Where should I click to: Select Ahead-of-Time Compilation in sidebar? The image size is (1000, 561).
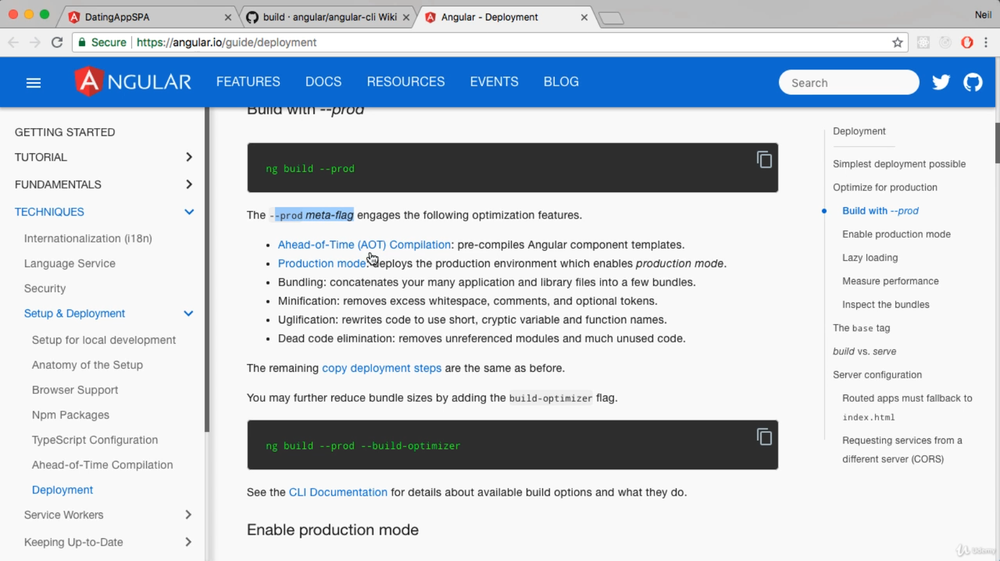(x=102, y=465)
